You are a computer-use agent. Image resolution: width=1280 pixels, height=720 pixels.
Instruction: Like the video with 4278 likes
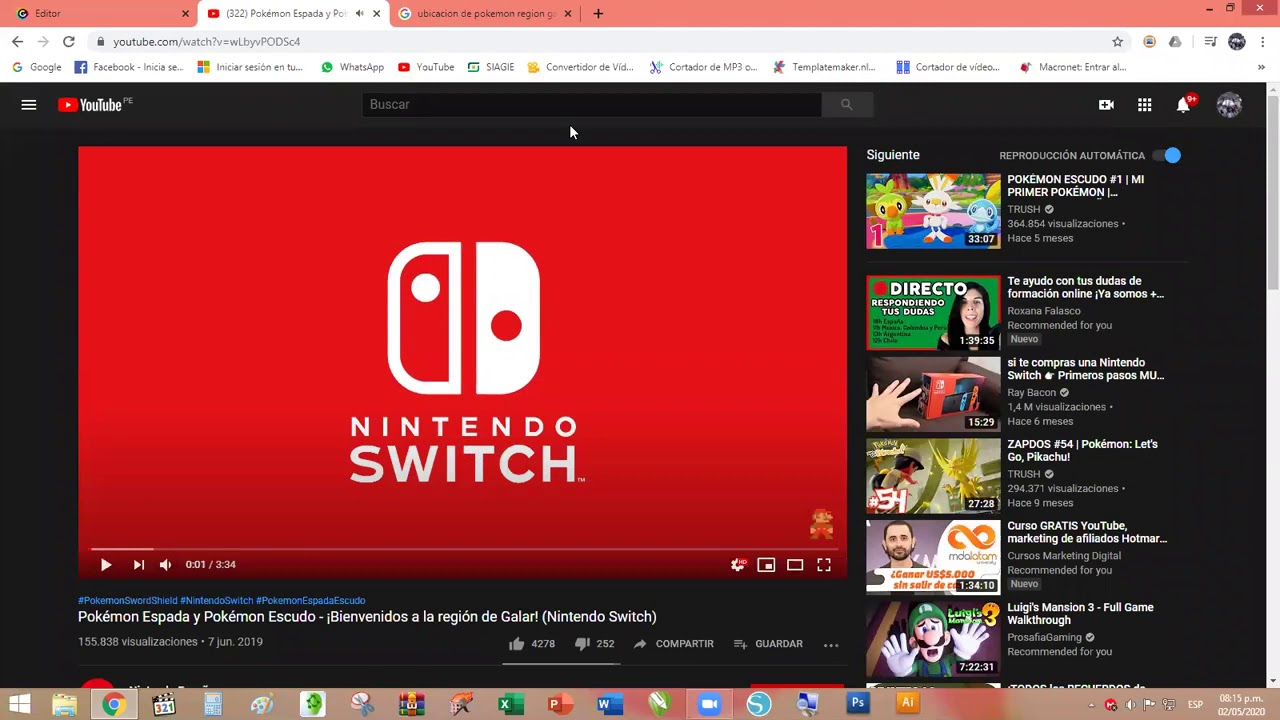point(531,644)
